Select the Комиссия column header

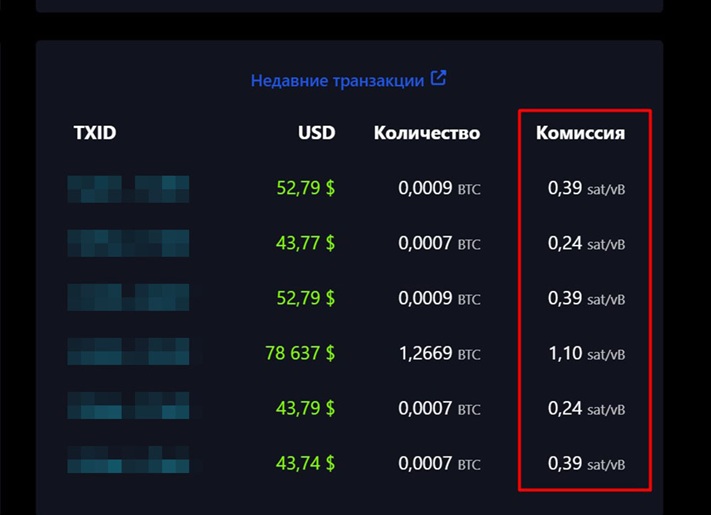coord(580,133)
